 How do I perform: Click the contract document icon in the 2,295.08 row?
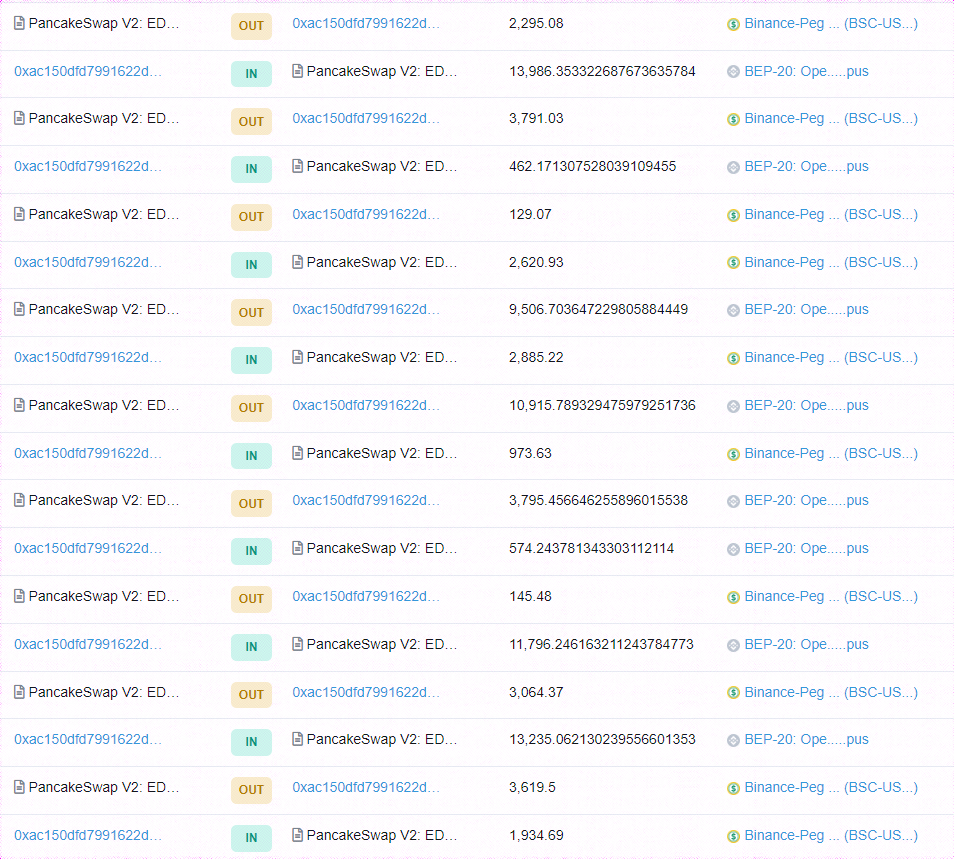pyautogui.click(x=19, y=23)
